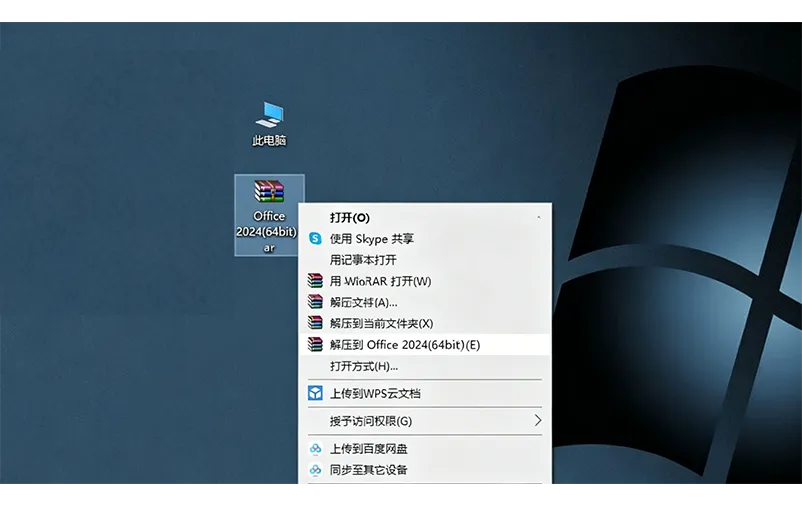
Task: Select 解压文件(A)... menu entry
Action: point(425,302)
